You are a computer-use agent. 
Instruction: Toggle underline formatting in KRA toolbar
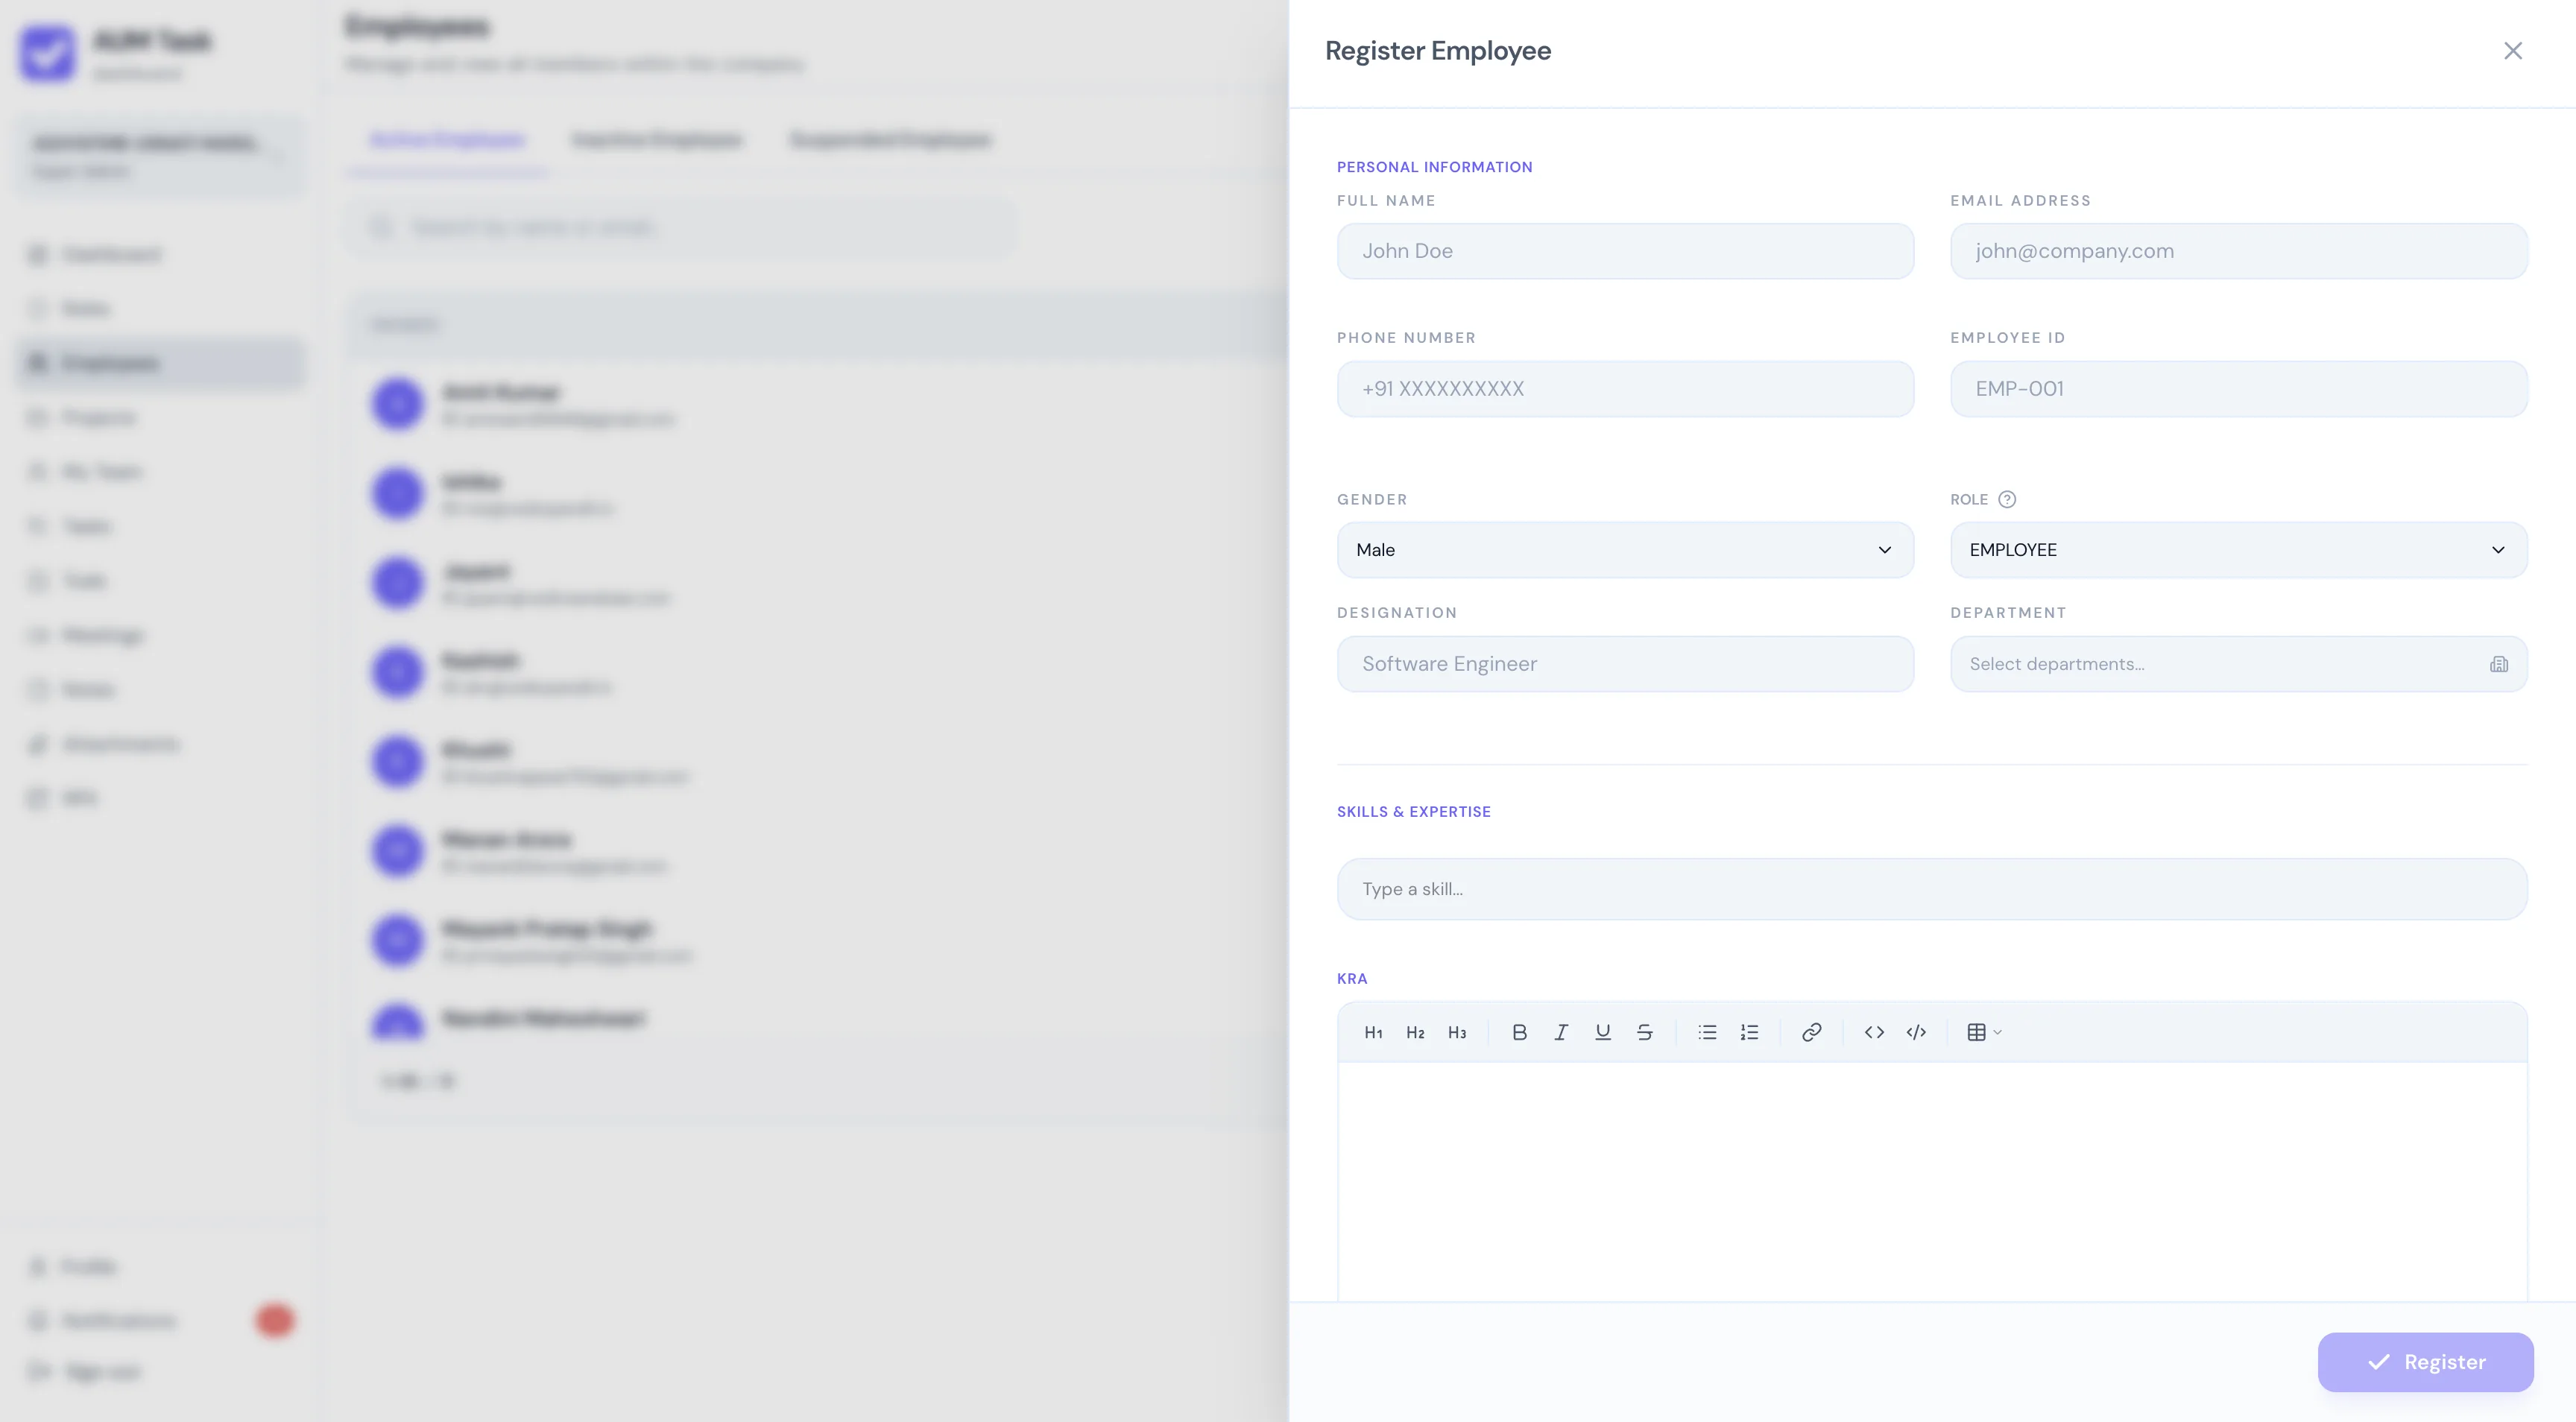(1603, 1032)
